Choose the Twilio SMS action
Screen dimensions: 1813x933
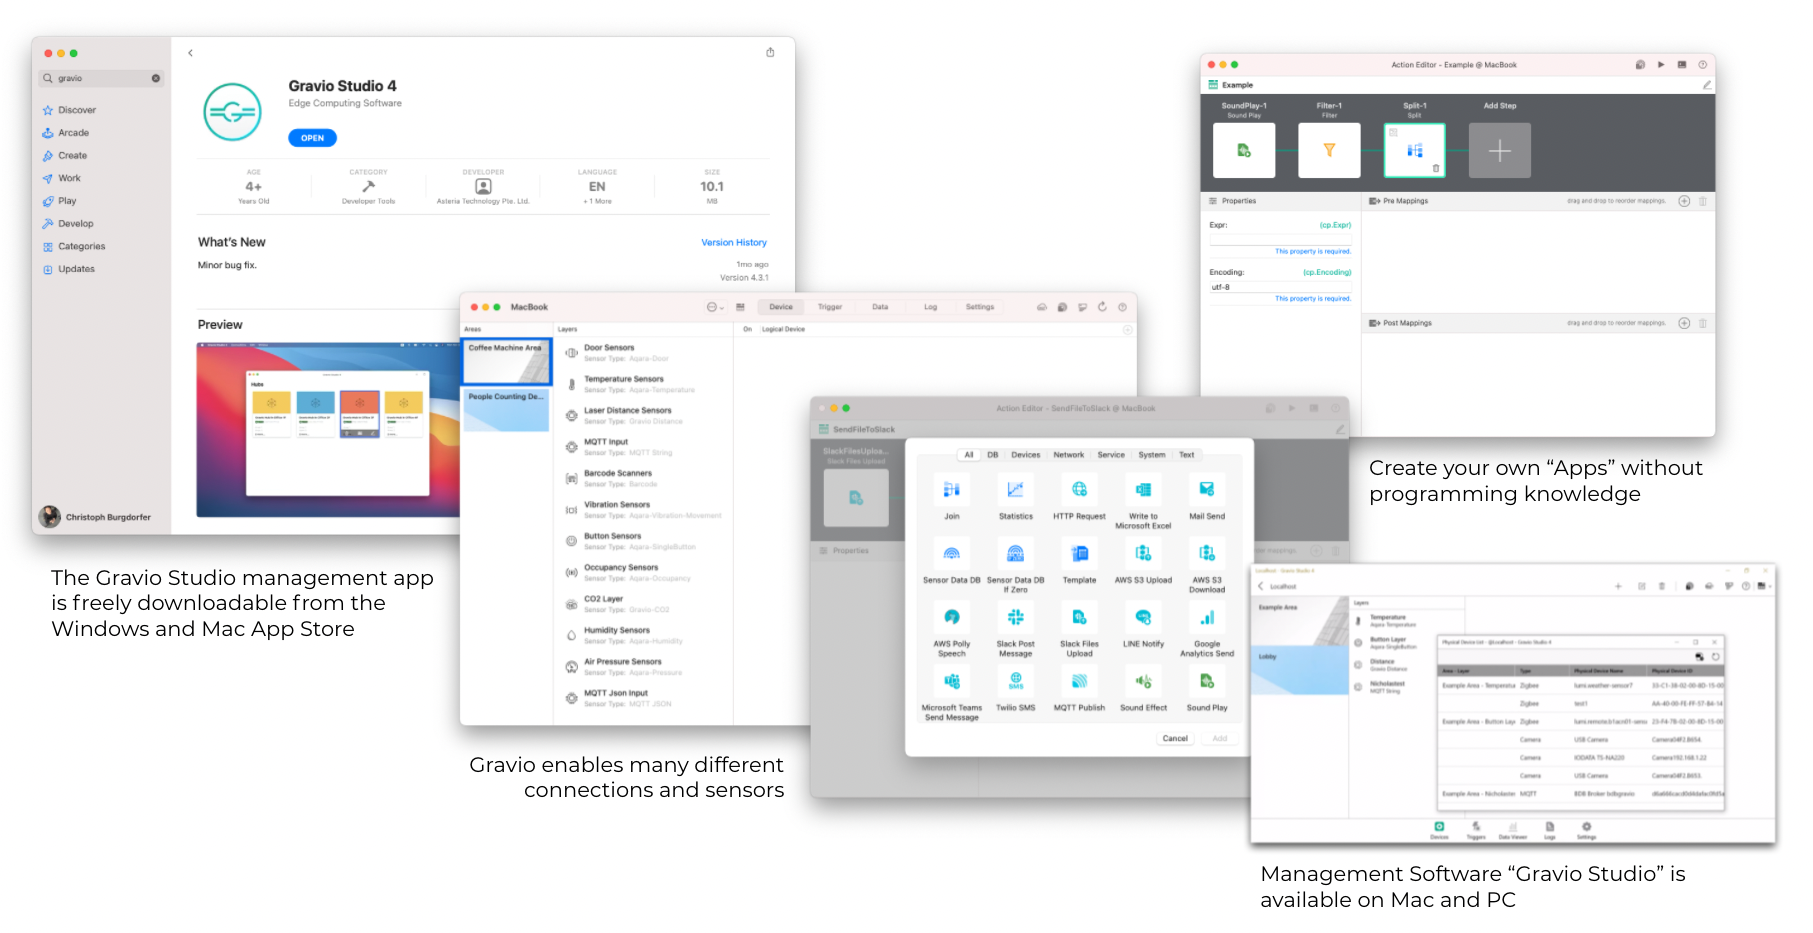(1015, 681)
